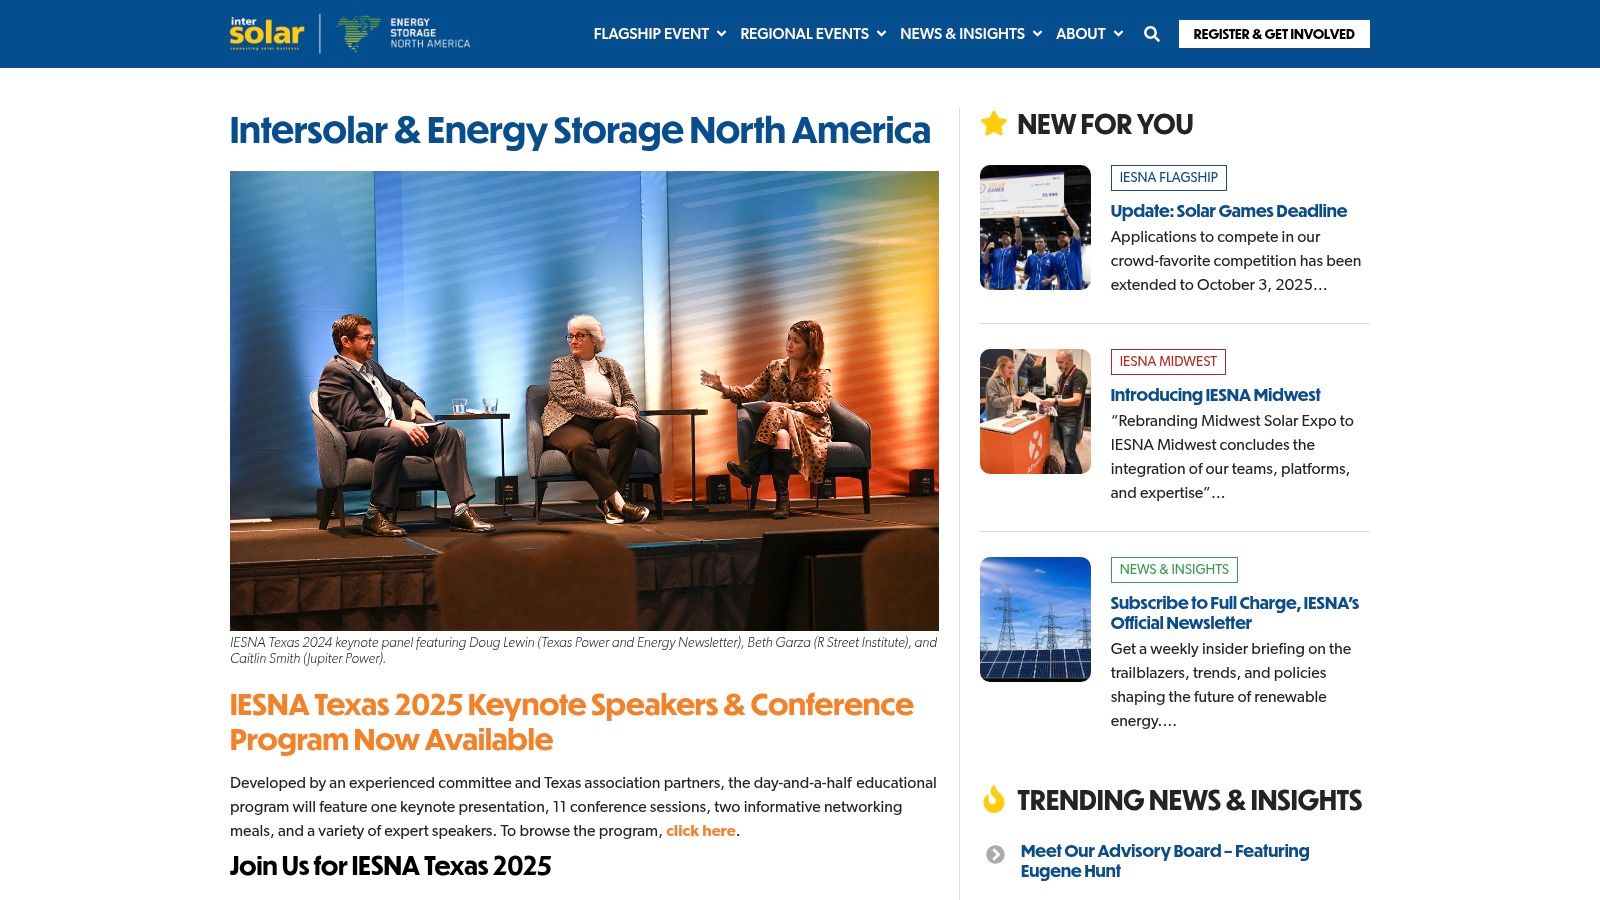Select the green News & Insights tag
Screen dimensions: 1600x900
click(1174, 570)
